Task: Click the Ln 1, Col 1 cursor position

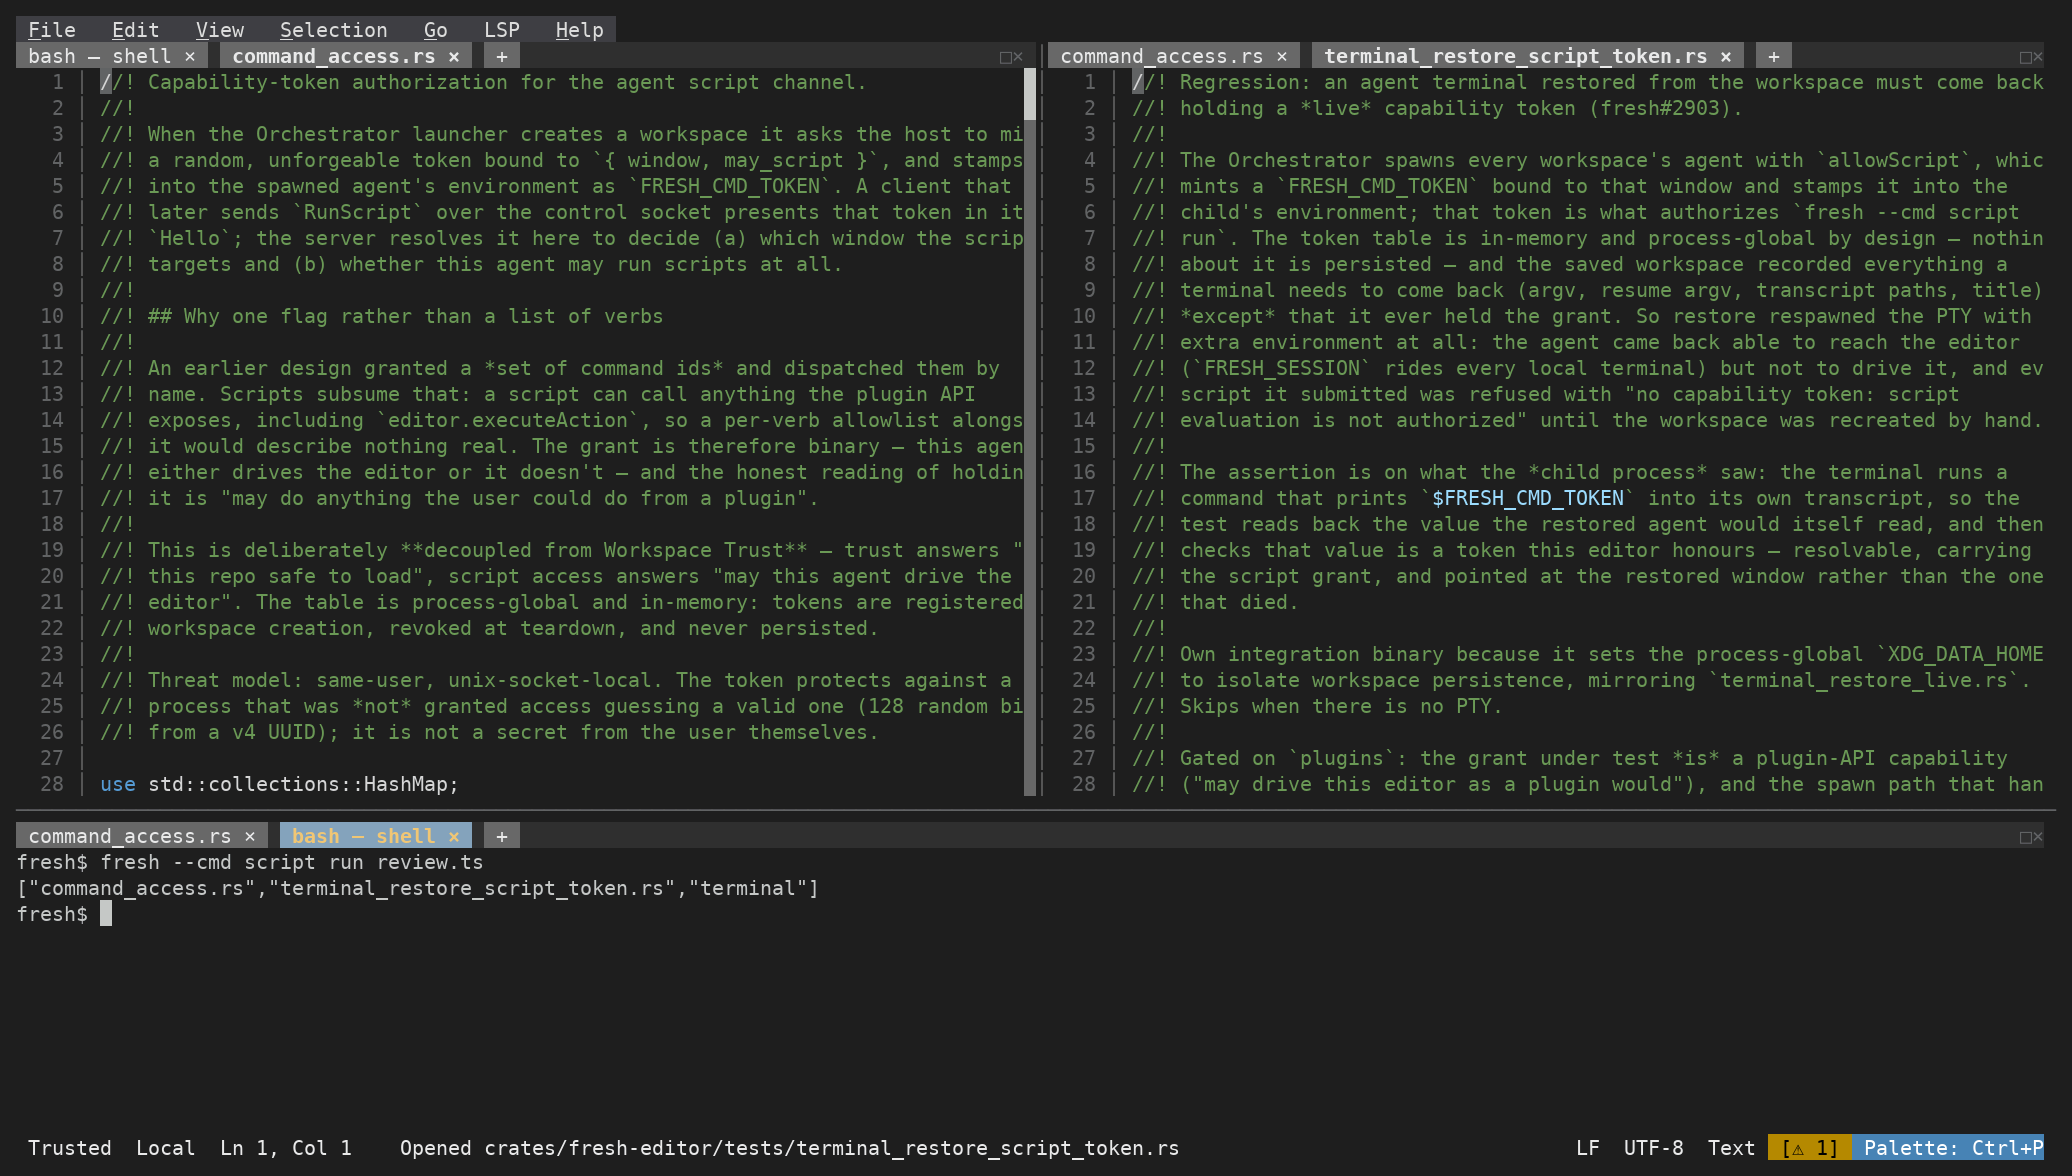Action: 286,1148
